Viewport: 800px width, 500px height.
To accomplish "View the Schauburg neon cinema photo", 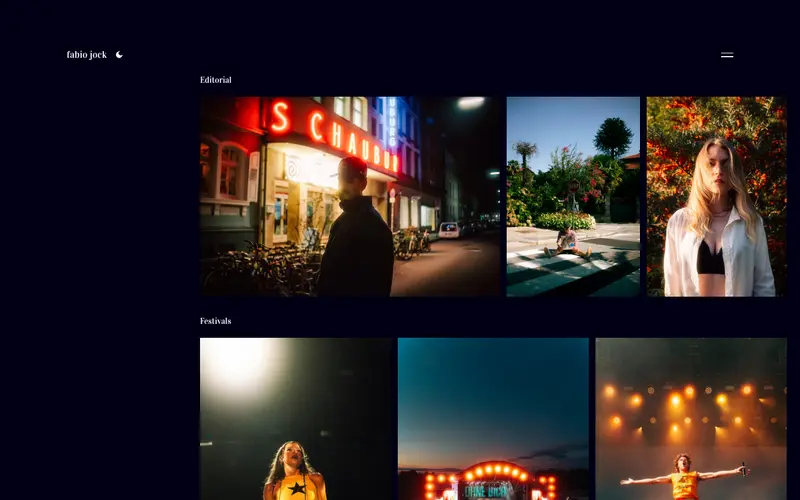I will 350,196.
